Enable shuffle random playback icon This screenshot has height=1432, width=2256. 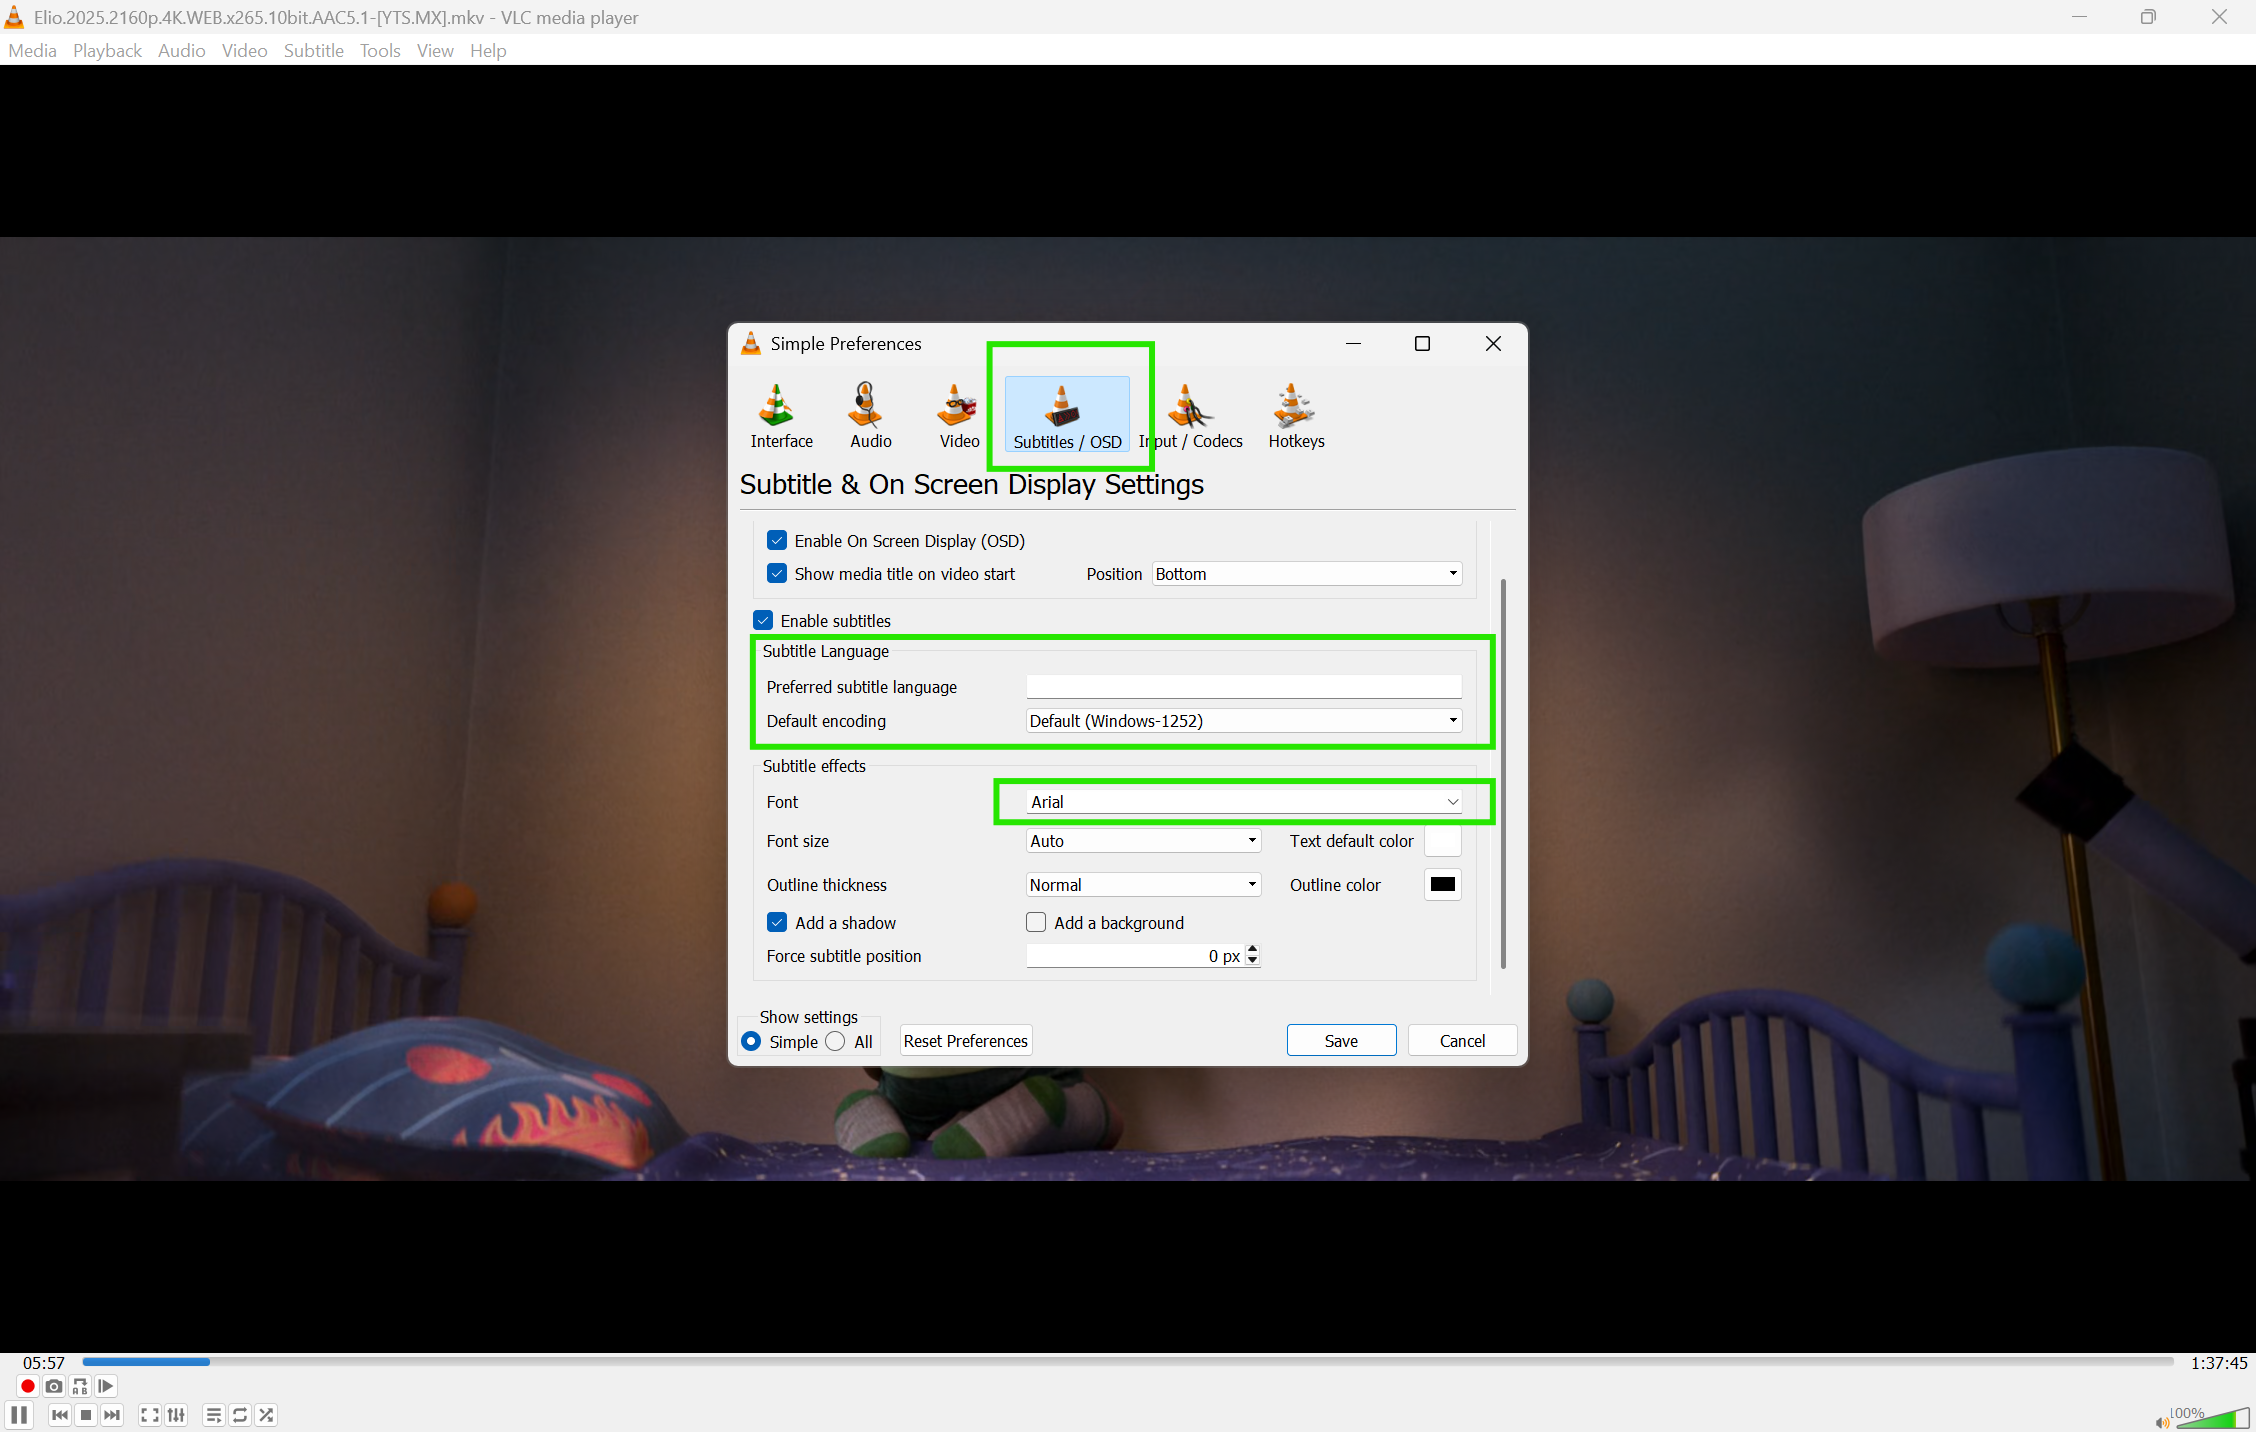pyautogui.click(x=266, y=1415)
